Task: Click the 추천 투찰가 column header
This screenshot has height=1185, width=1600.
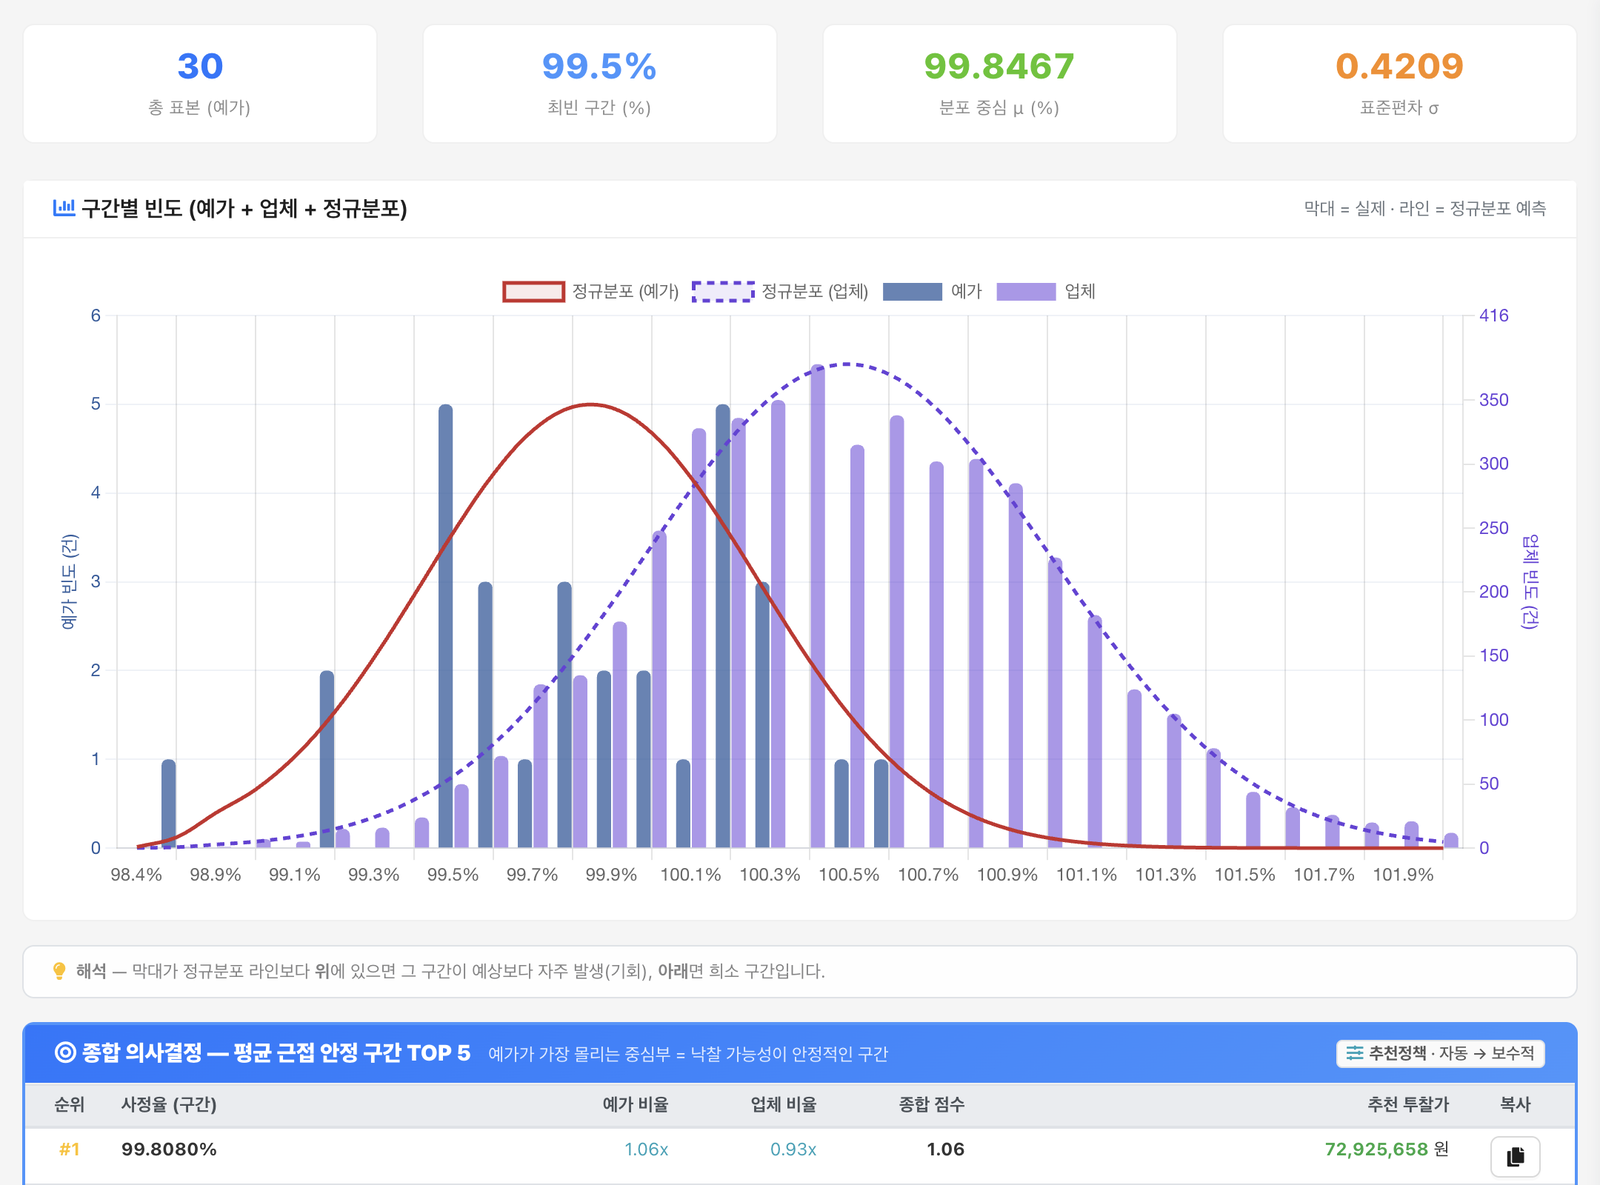Action: [1408, 1105]
